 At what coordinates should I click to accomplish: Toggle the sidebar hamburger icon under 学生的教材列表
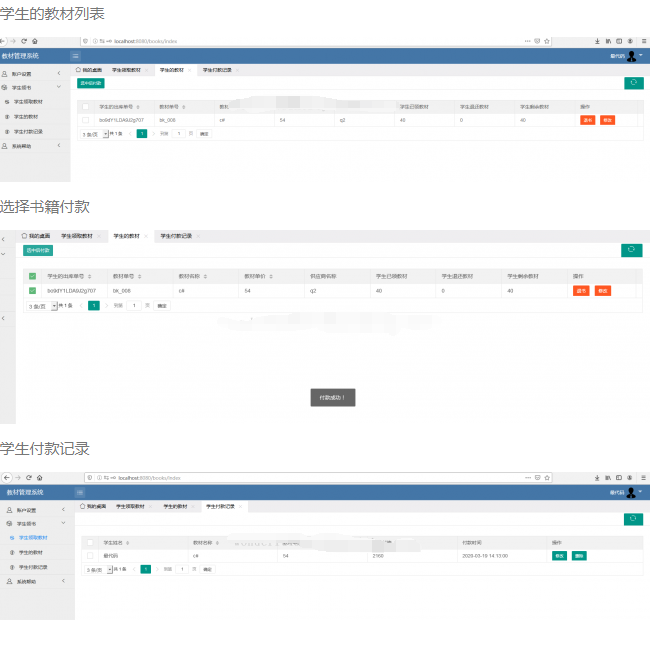click(x=75, y=56)
